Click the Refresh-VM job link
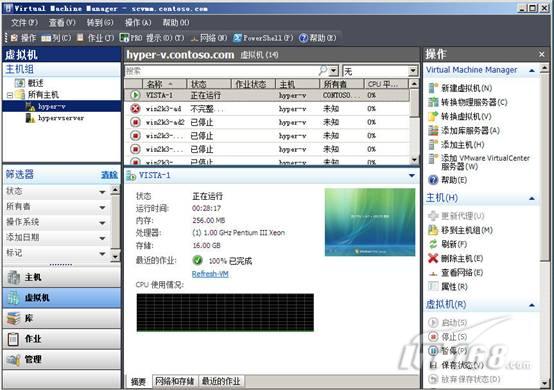The width and height of the screenshot is (554, 390). point(210,274)
